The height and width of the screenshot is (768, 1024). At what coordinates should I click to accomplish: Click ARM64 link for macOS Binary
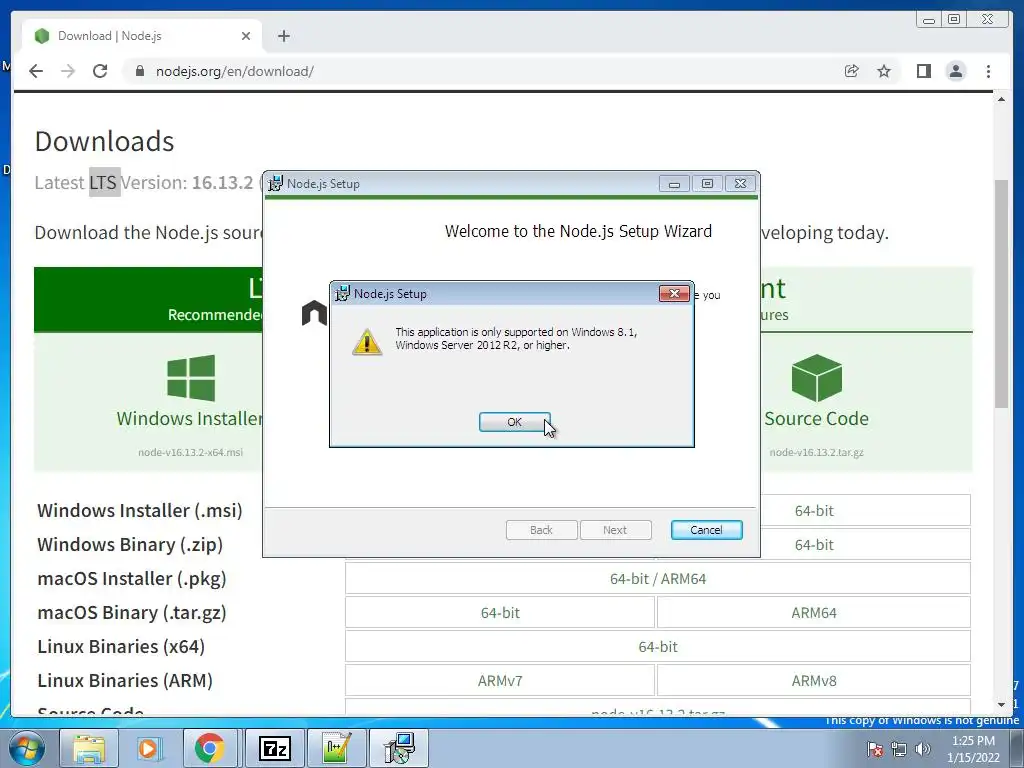click(814, 613)
